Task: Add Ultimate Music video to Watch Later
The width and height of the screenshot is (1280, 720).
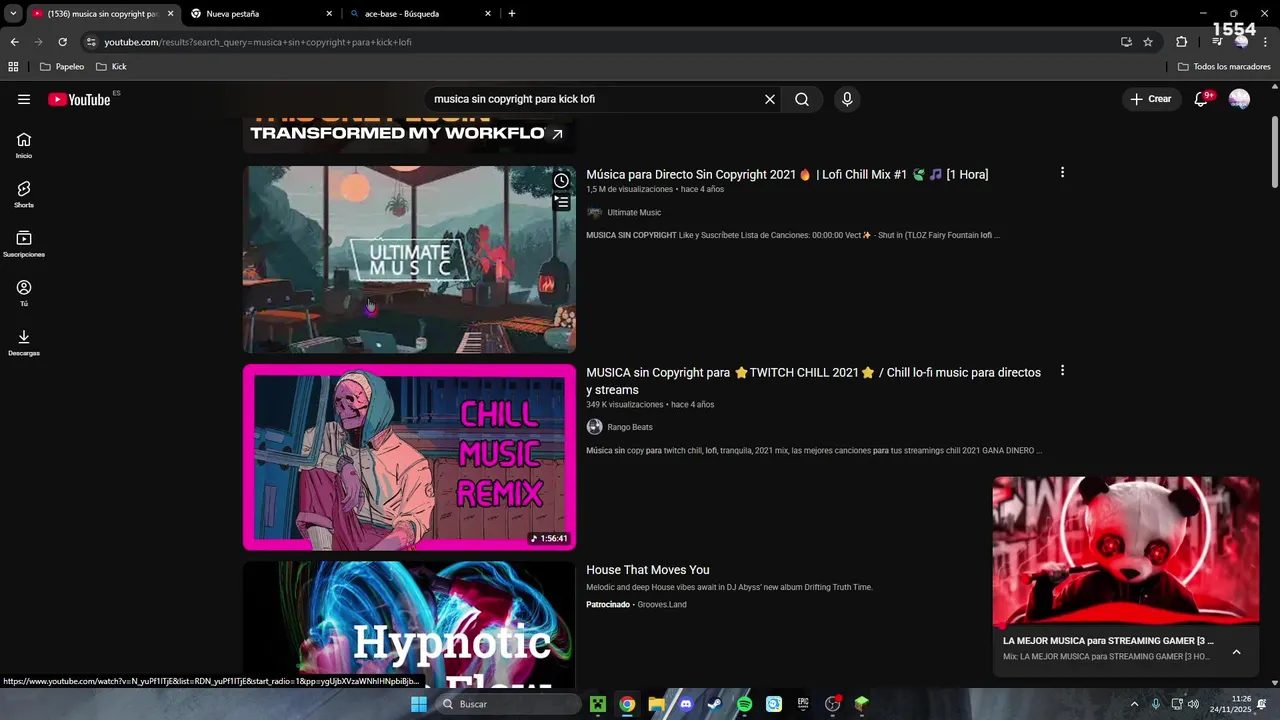Action: pyautogui.click(x=562, y=181)
